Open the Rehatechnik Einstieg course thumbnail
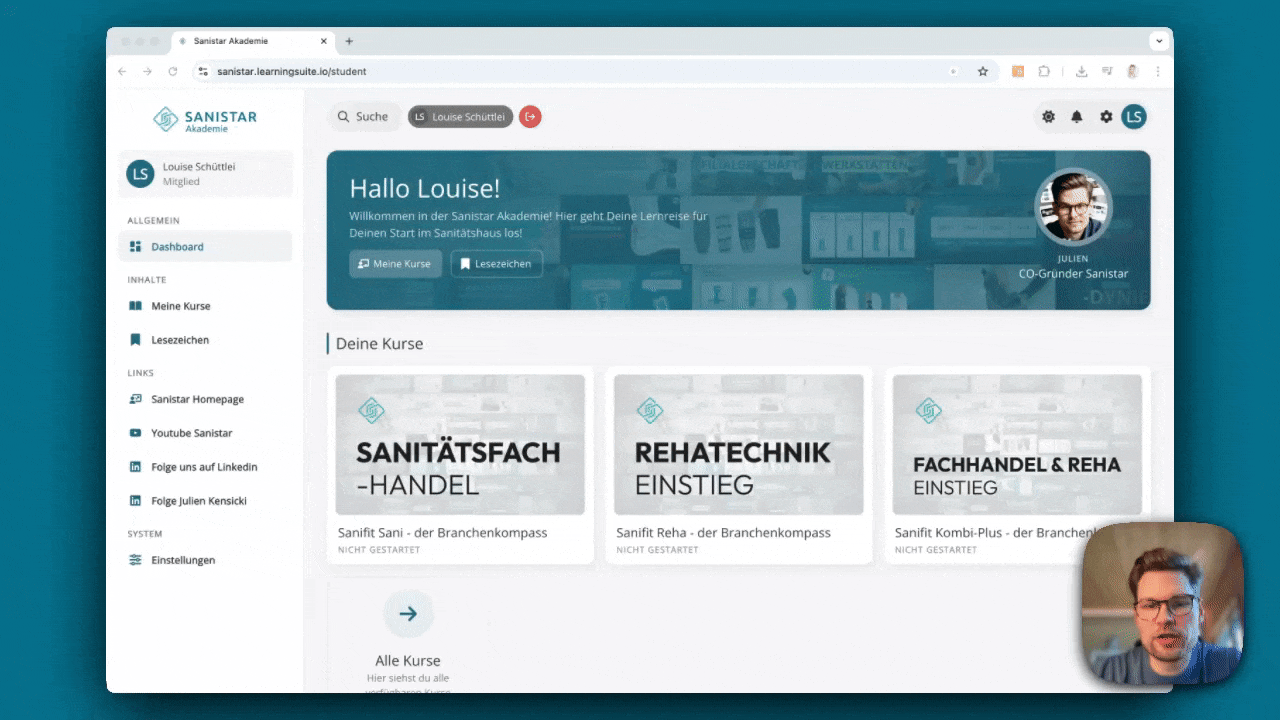The width and height of the screenshot is (1280, 720). coord(739,445)
